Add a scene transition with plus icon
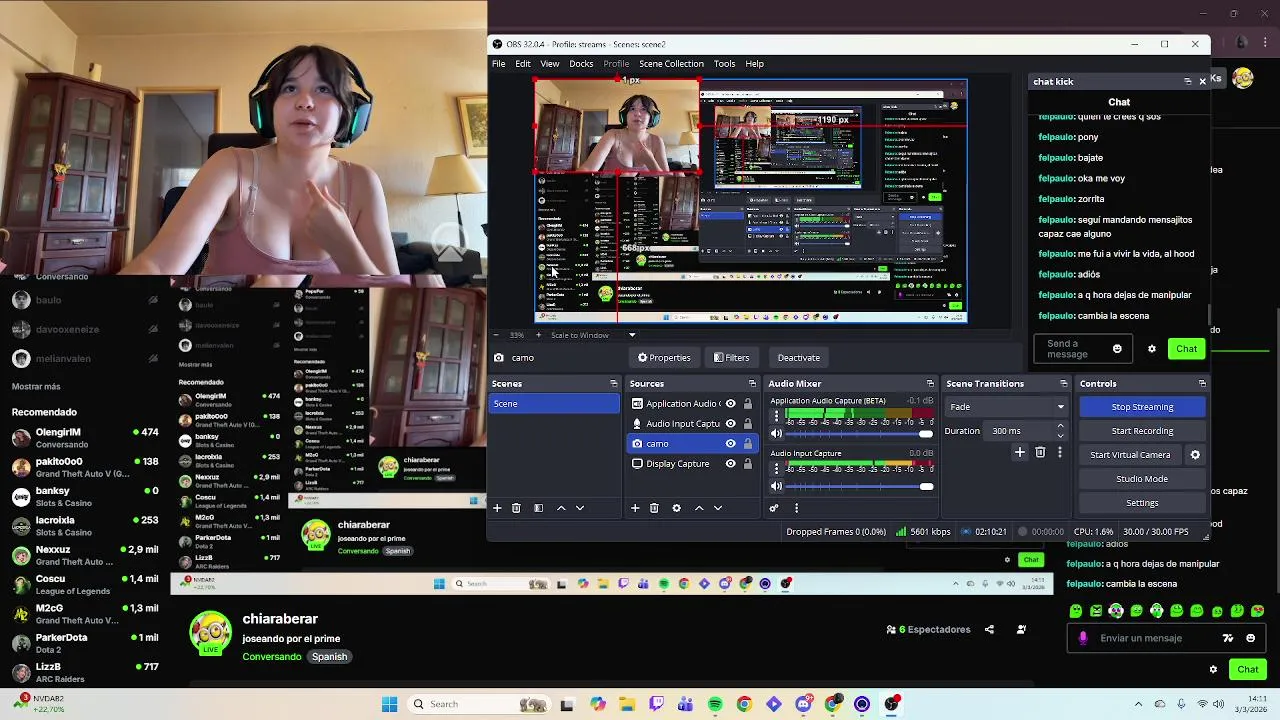This screenshot has height=720, width=1280. click(1020, 453)
